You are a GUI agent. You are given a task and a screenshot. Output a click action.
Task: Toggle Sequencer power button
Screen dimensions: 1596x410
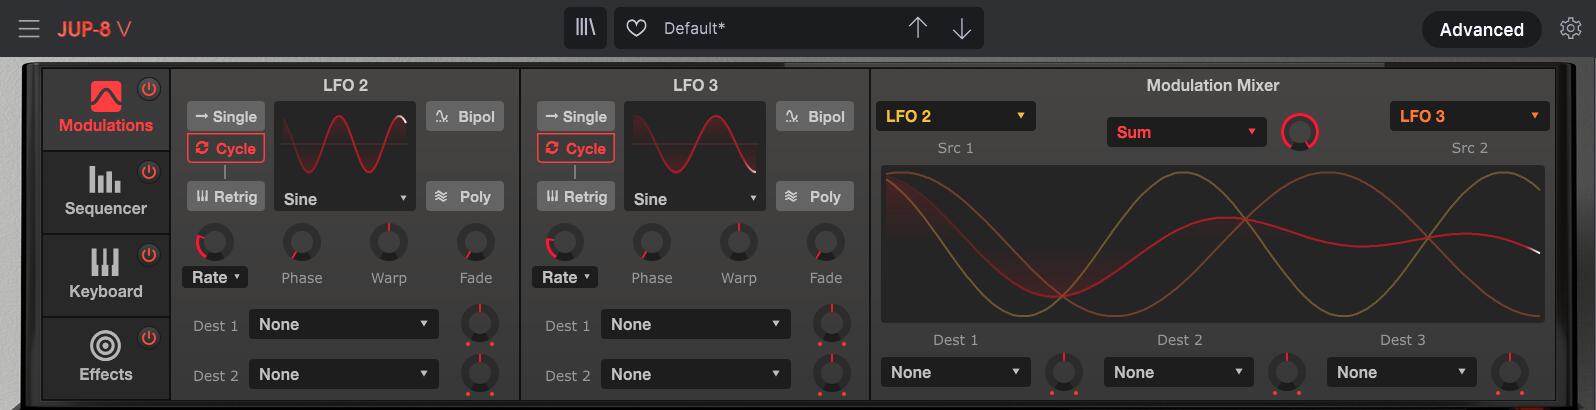pyautogui.click(x=149, y=172)
